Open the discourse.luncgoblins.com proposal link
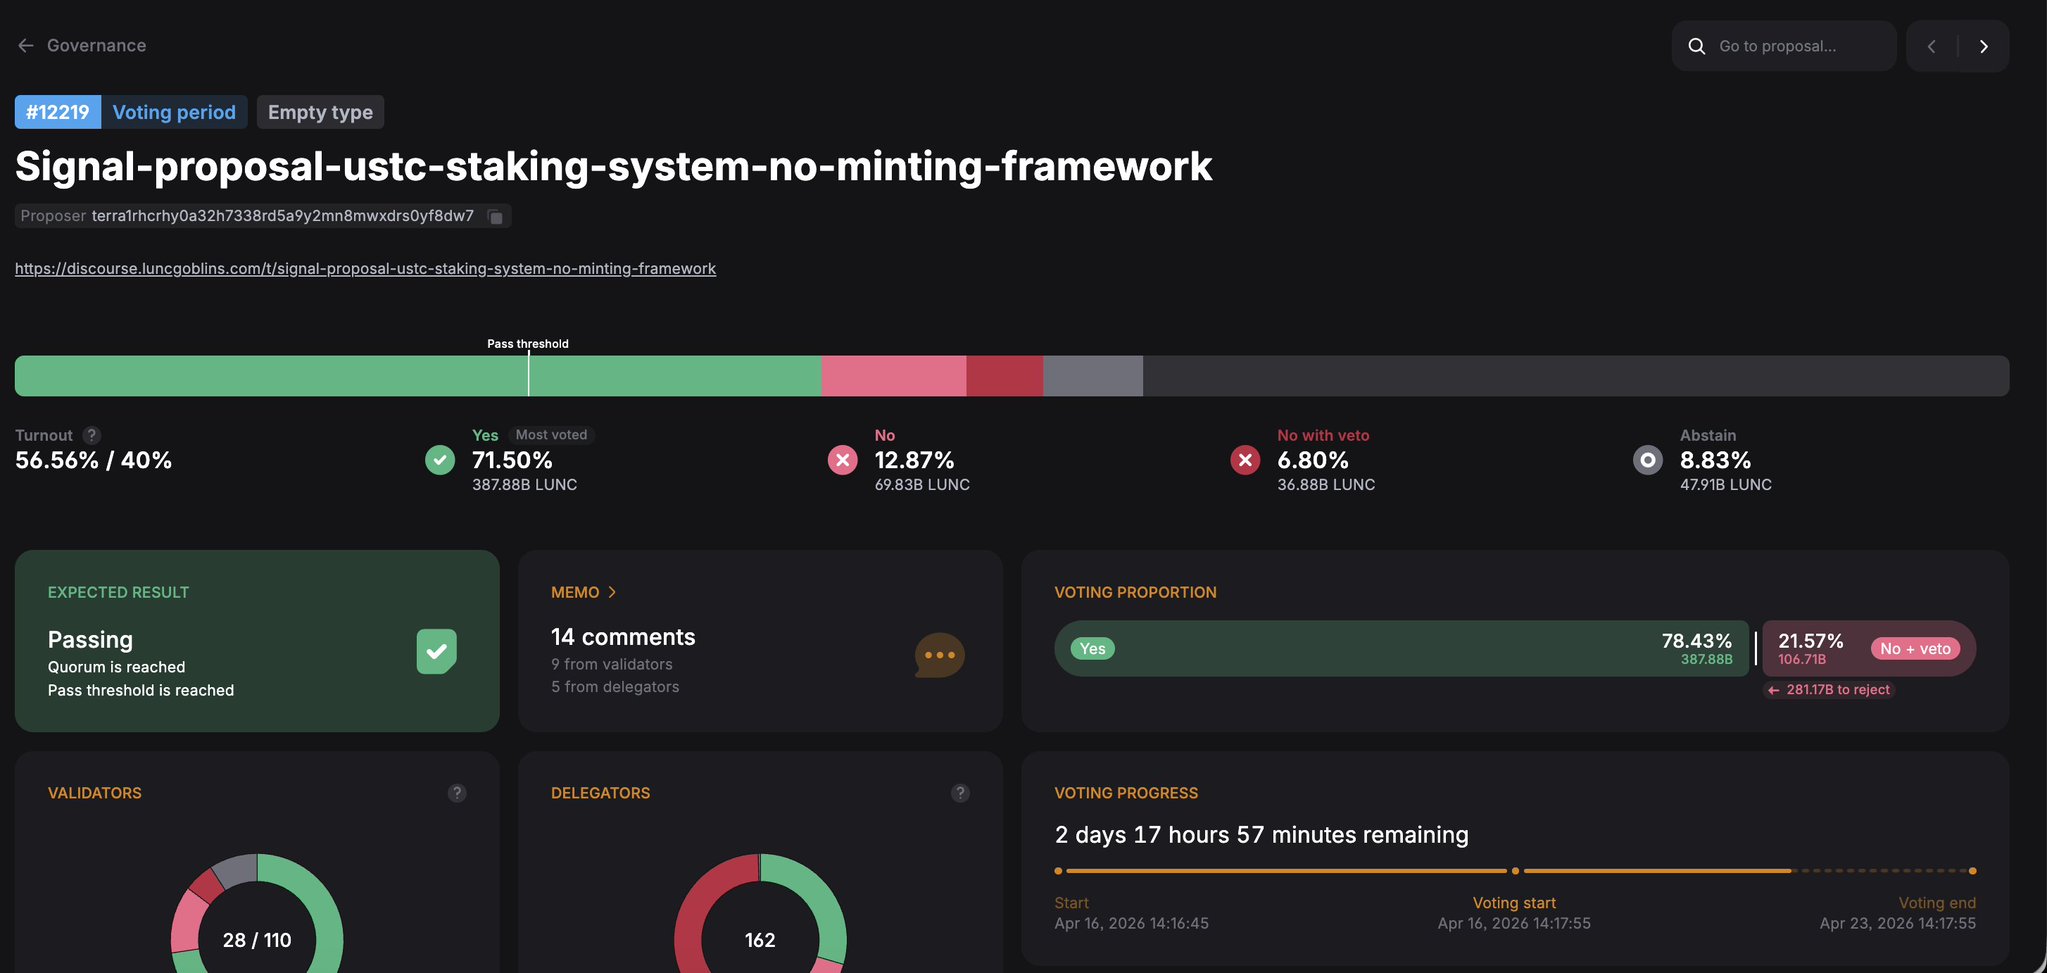Viewport: 2047px width, 973px height. [x=365, y=268]
